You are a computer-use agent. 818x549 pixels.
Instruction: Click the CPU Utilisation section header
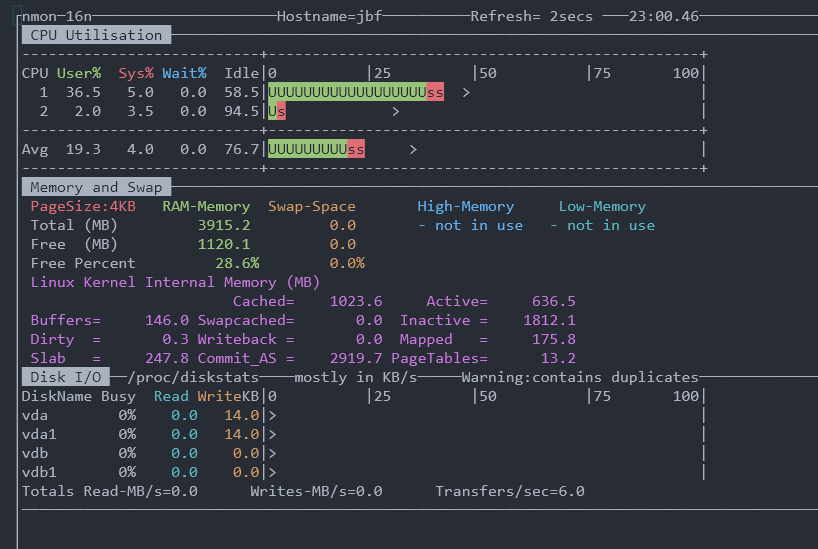click(x=96, y=35)
